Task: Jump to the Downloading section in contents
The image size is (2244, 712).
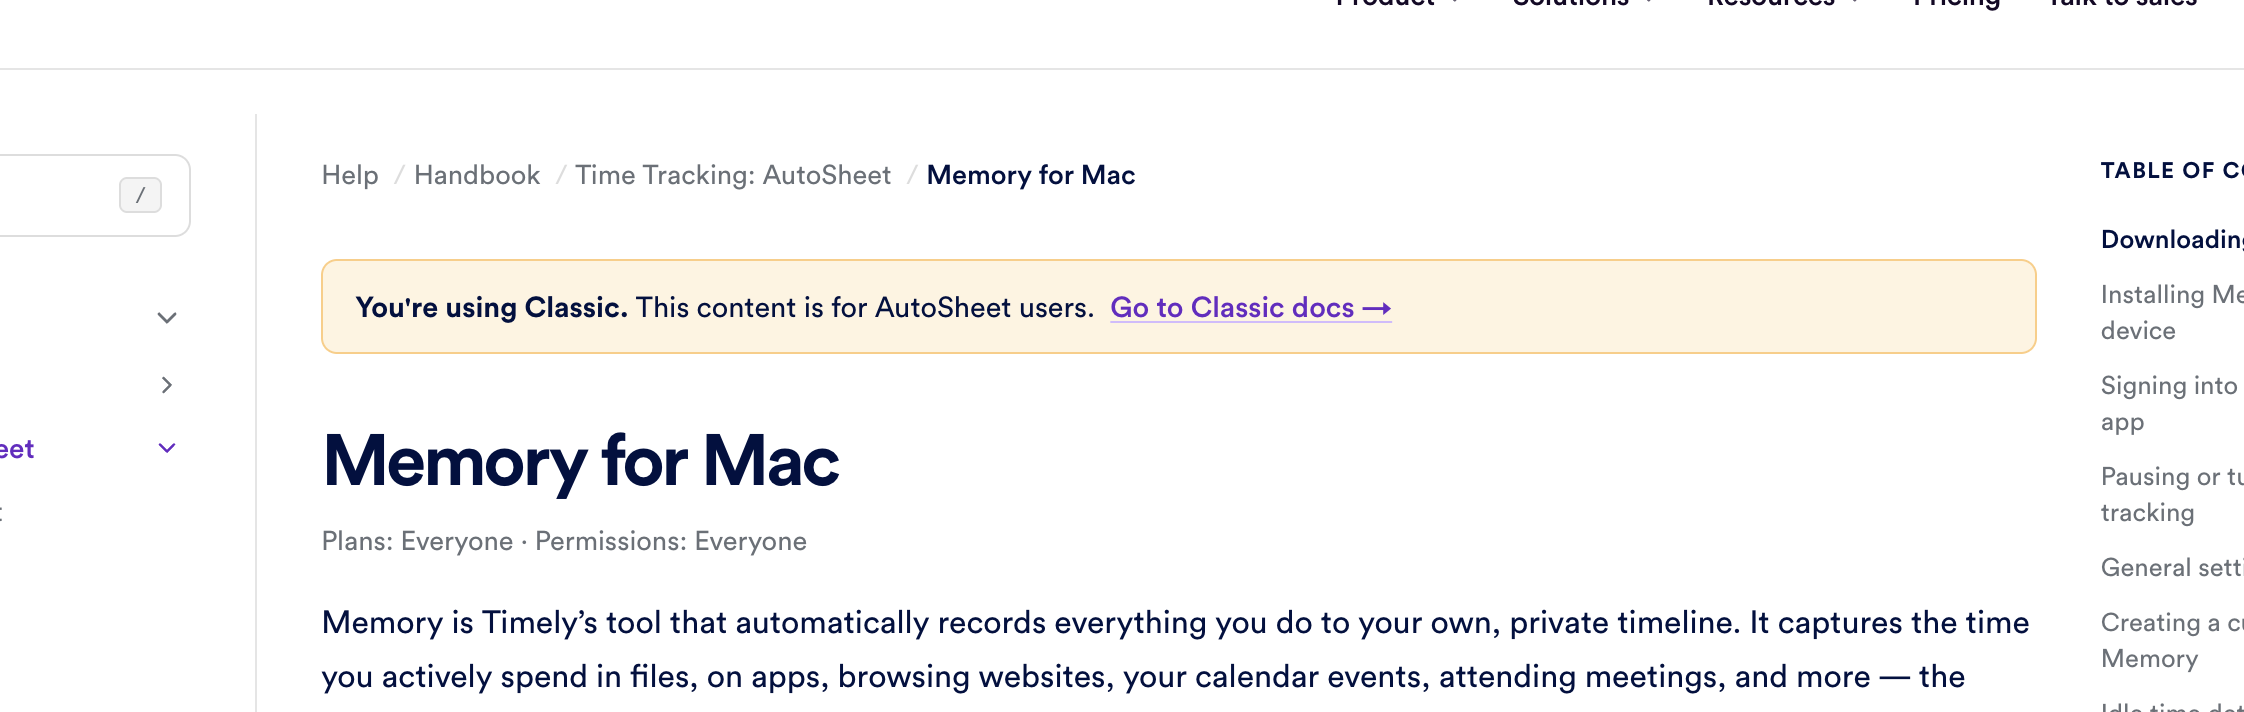Action: [2172, 240]
